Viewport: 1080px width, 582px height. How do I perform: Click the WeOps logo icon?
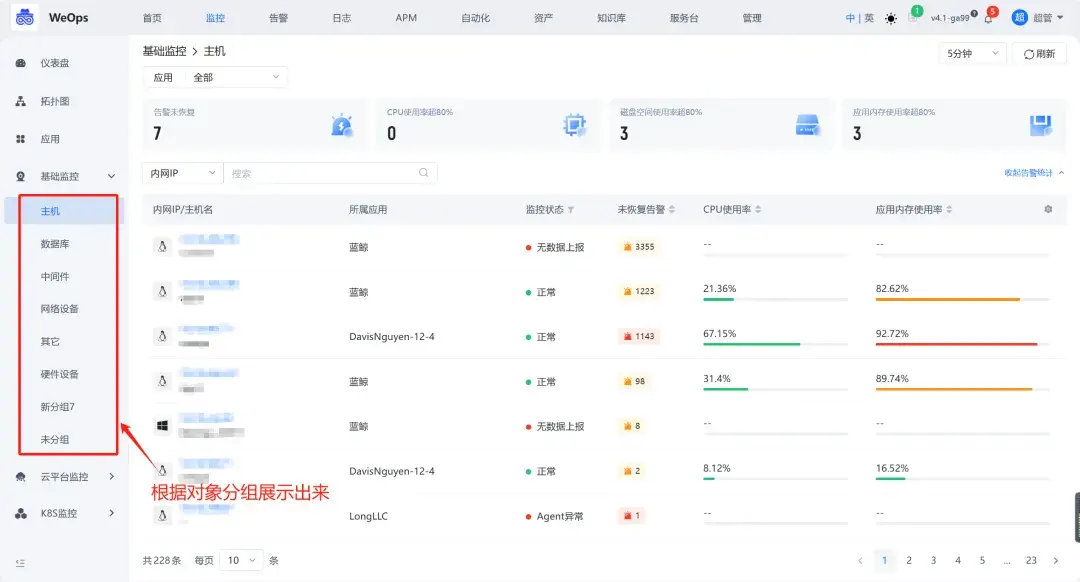[x=25, y=17]
